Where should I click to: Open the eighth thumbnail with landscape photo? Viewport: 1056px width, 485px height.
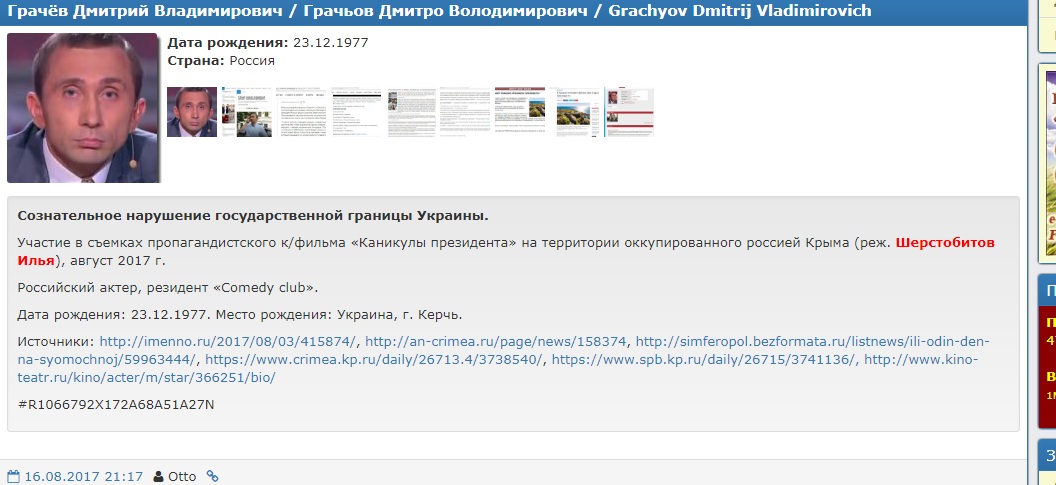[x=574, y=111]
